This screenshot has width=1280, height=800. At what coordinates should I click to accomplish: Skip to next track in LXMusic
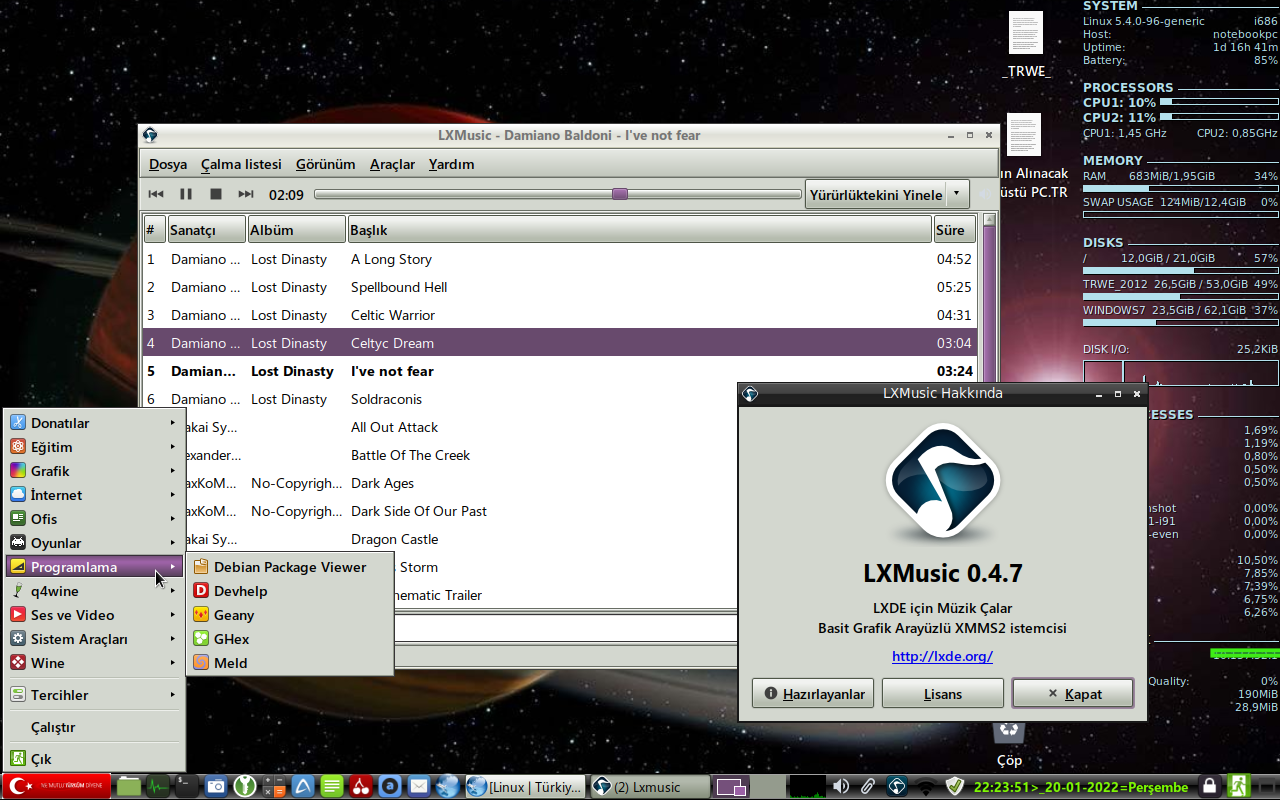(246, 194)
